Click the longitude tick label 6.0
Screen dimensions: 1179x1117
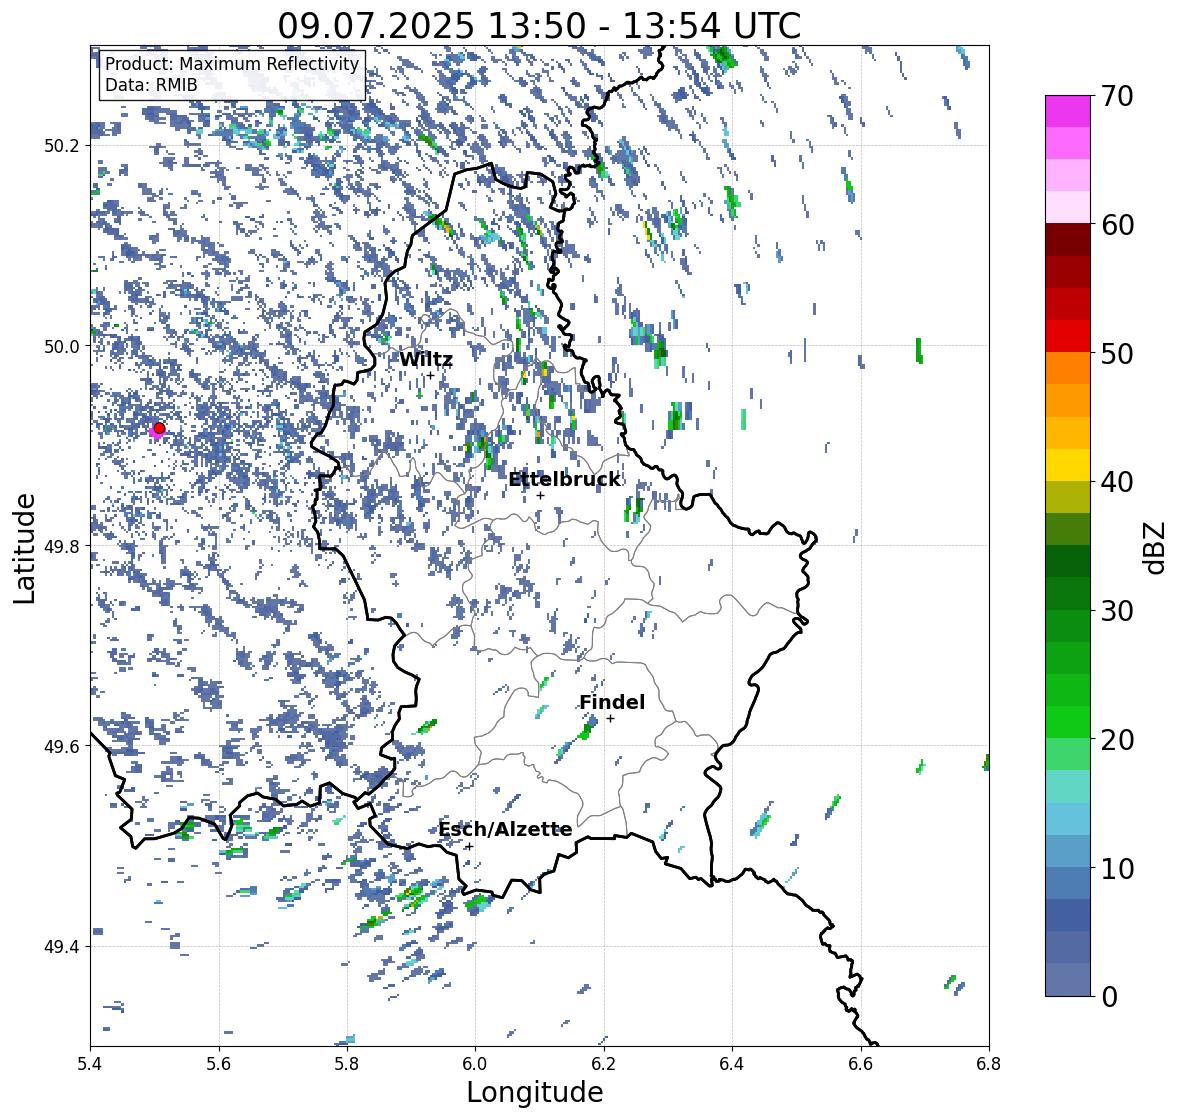(x=475, y=1064)
